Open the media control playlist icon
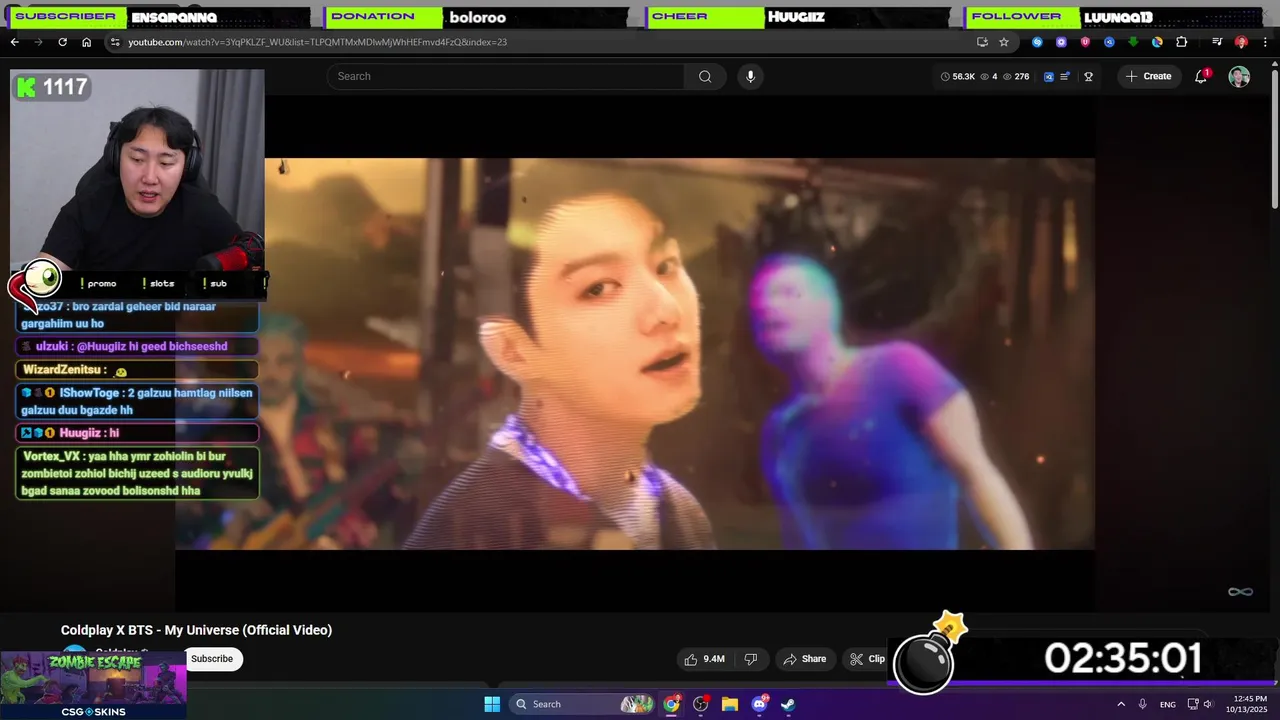 [x=1217, y=42]
